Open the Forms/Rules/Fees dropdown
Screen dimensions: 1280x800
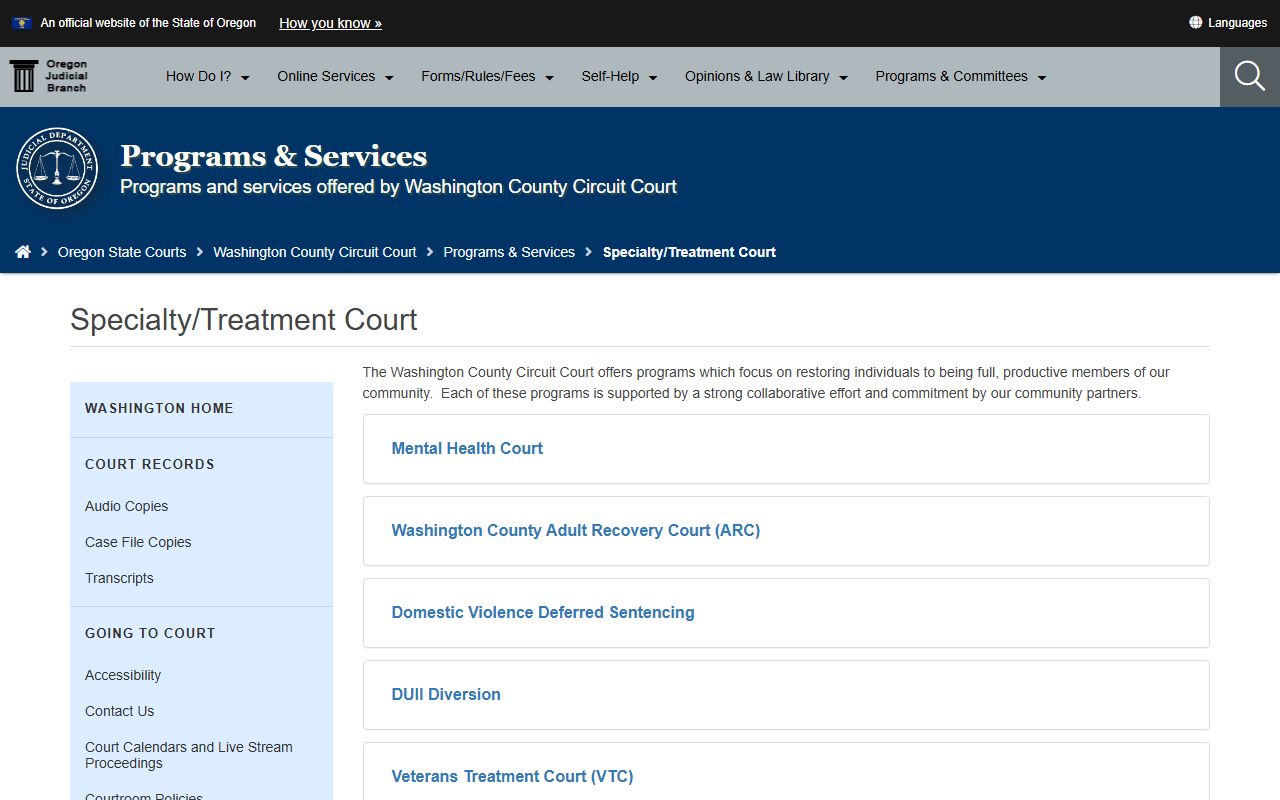click(x=488, y=77)
